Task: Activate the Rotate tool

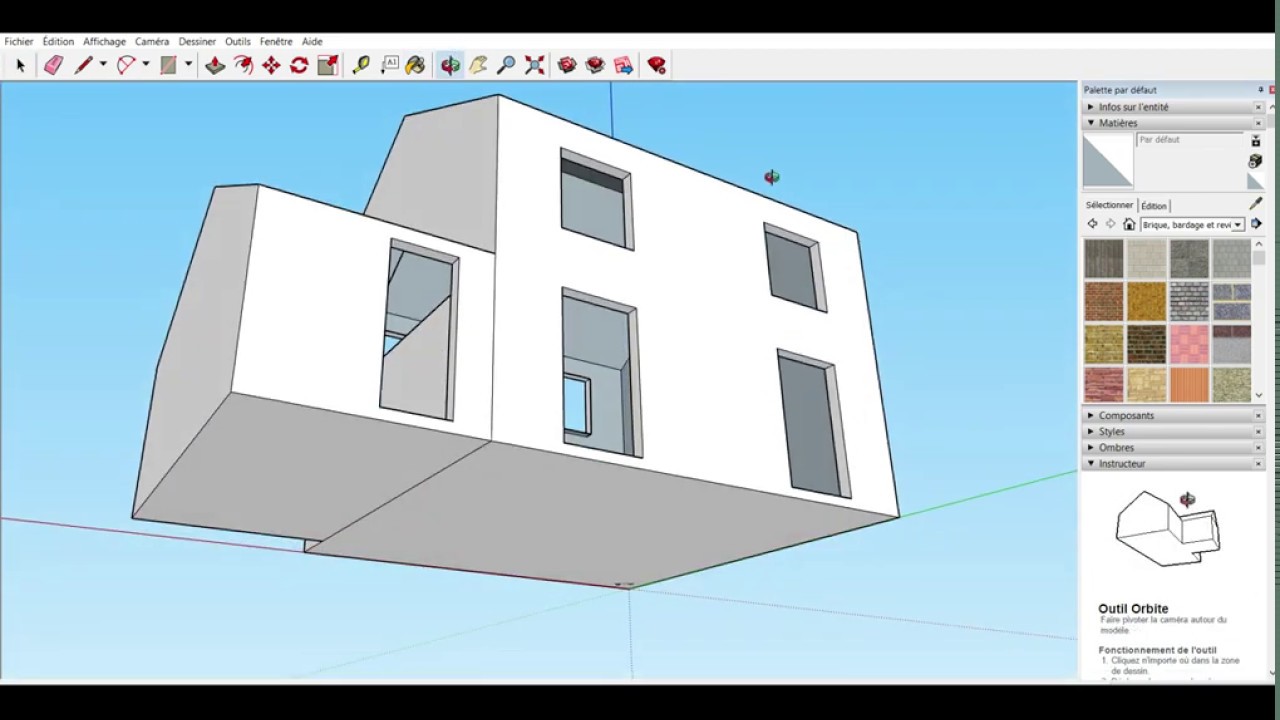Action: coord(299,66)
